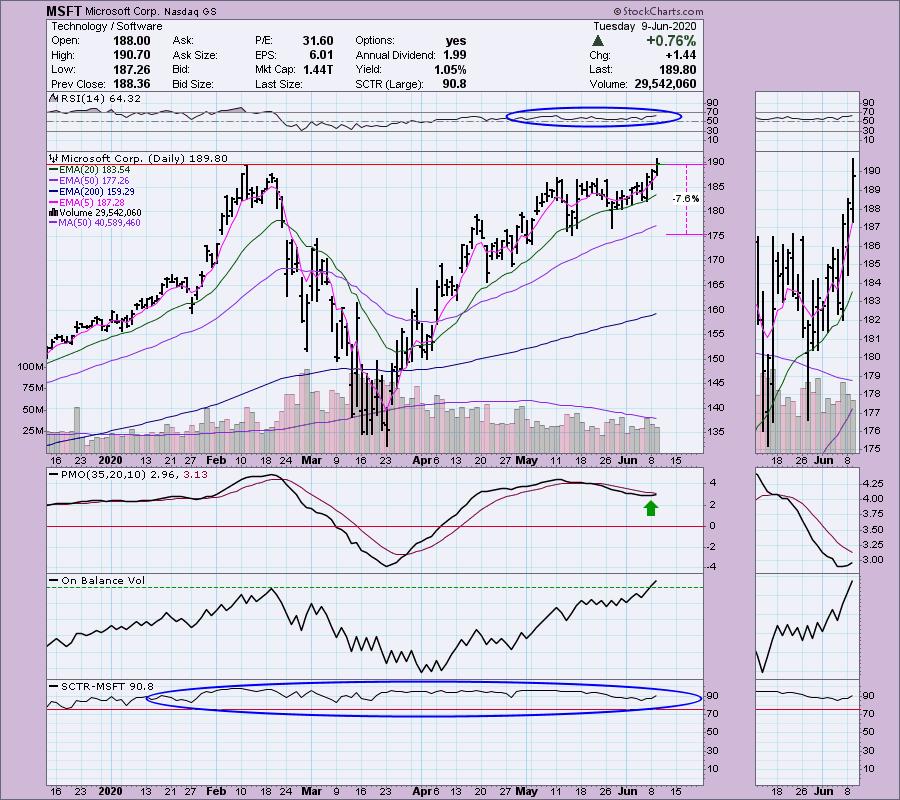Click the +0.76% percent change value
This screenshot has height=800, width=900.
point(671,41)
